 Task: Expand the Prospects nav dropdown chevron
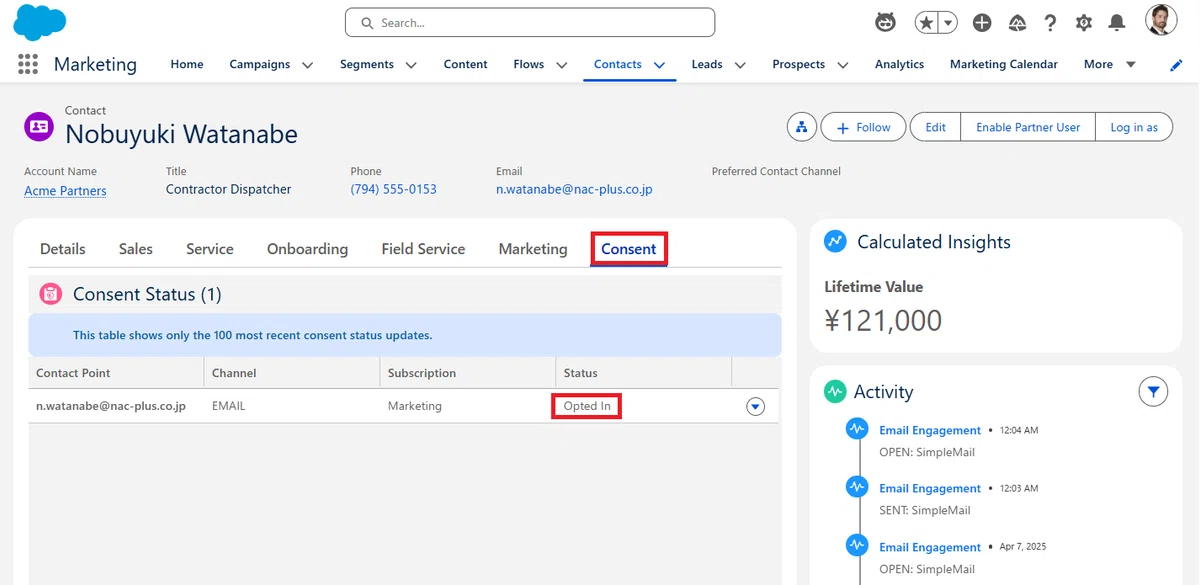(x=842, y=65)
